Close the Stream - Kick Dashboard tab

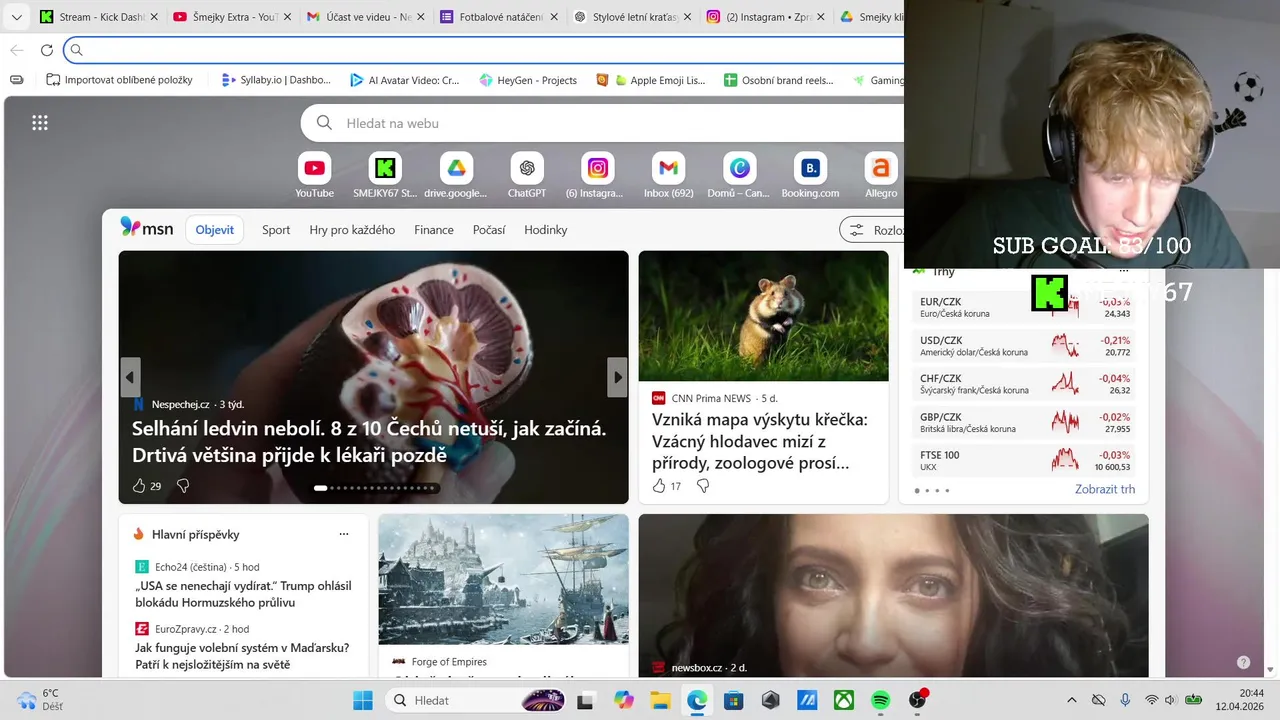coord(153,17)
